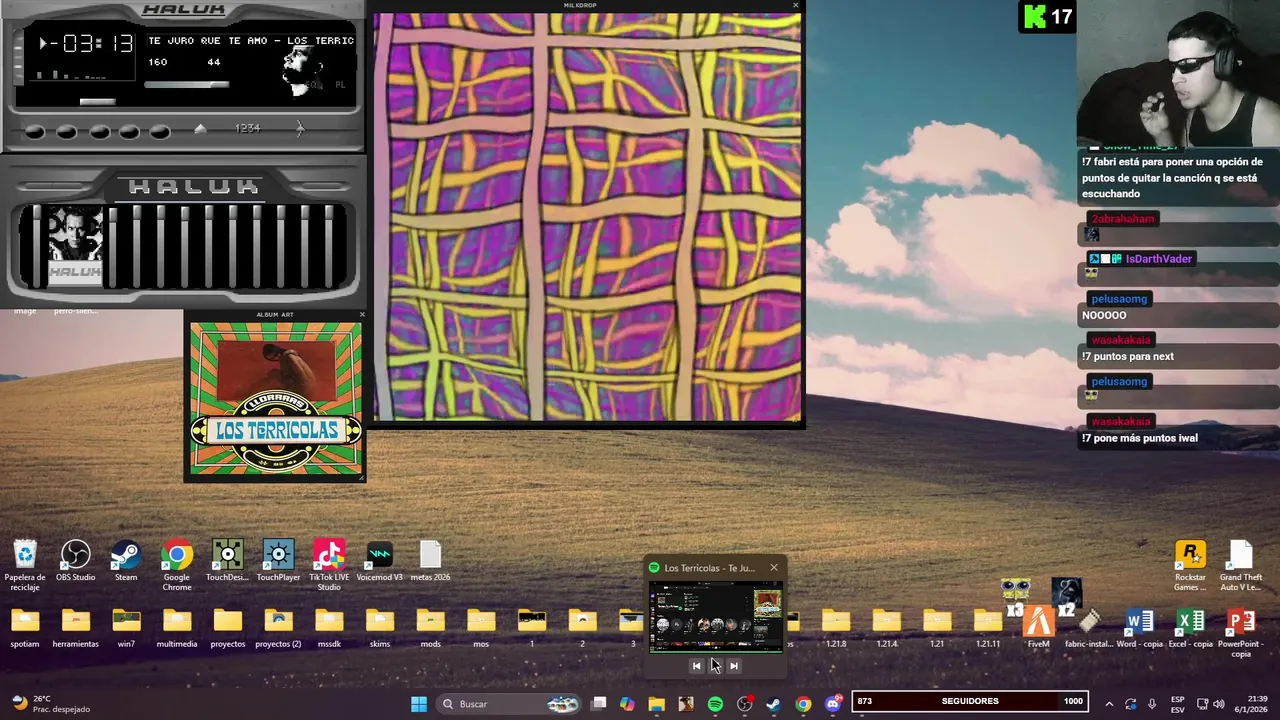This screenshot has width=1280, height=720.
Task: Close the Spotify taskbar preview
Action: click(773, 568)
